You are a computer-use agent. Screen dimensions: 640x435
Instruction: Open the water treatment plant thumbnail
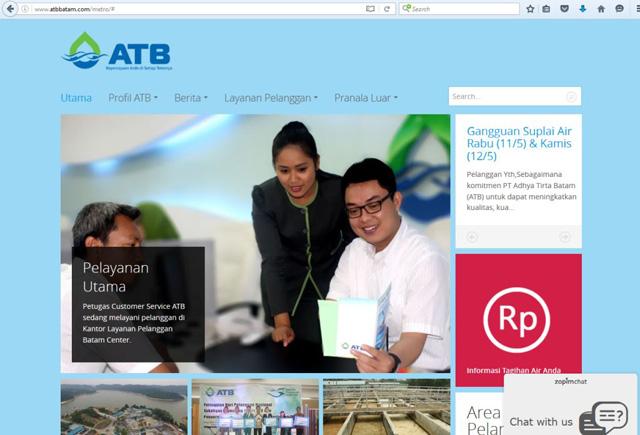pos(387,407)
